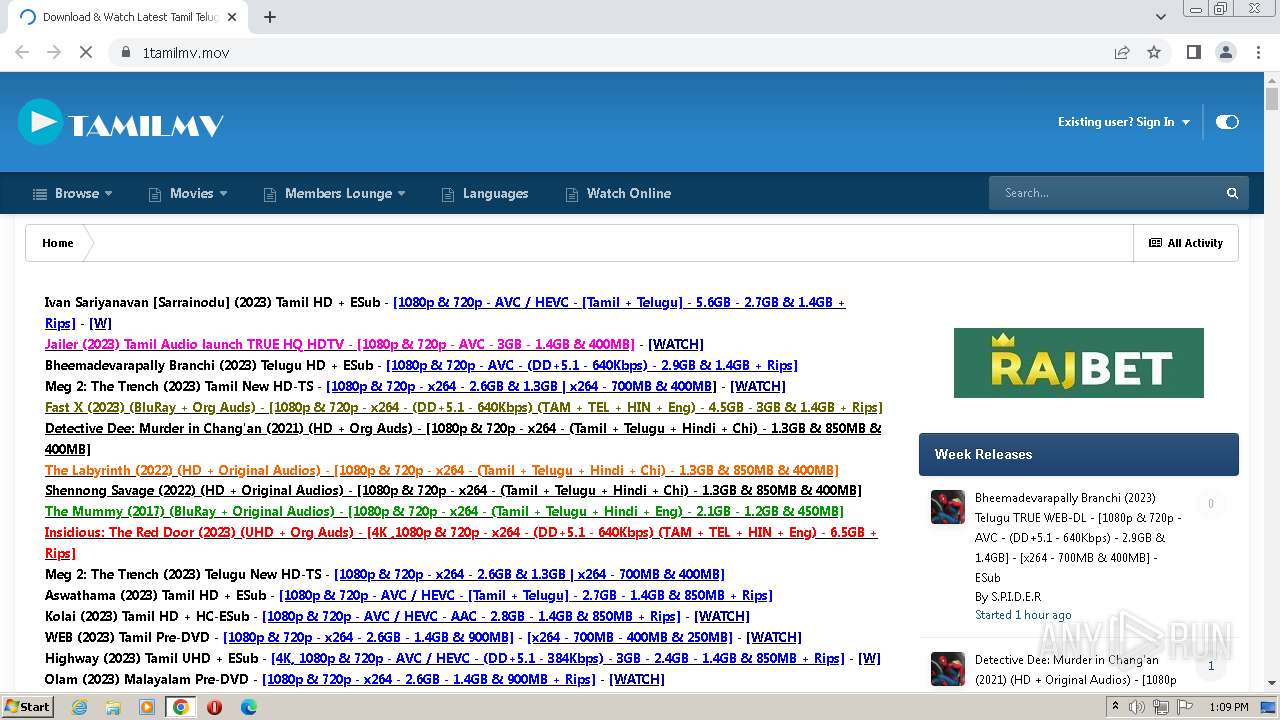Open Internet Explorer from the taskbar

click(79, 707)
